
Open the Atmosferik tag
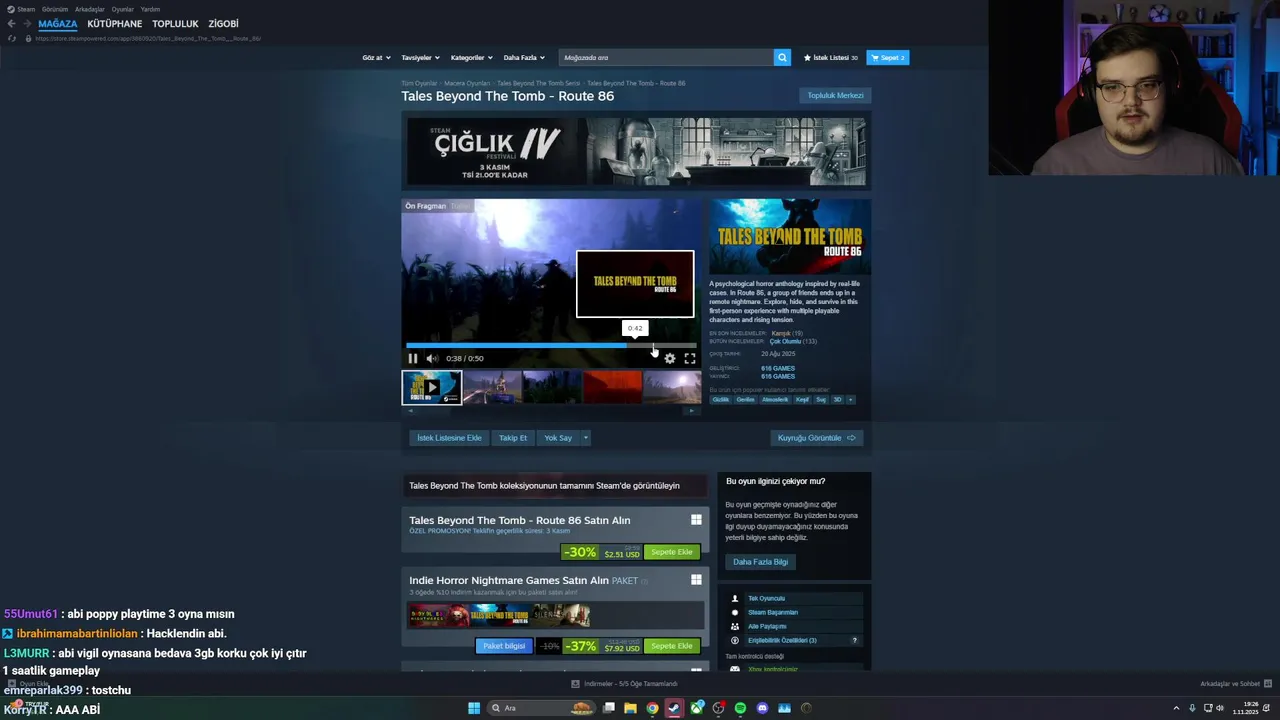tap(775, 399)
